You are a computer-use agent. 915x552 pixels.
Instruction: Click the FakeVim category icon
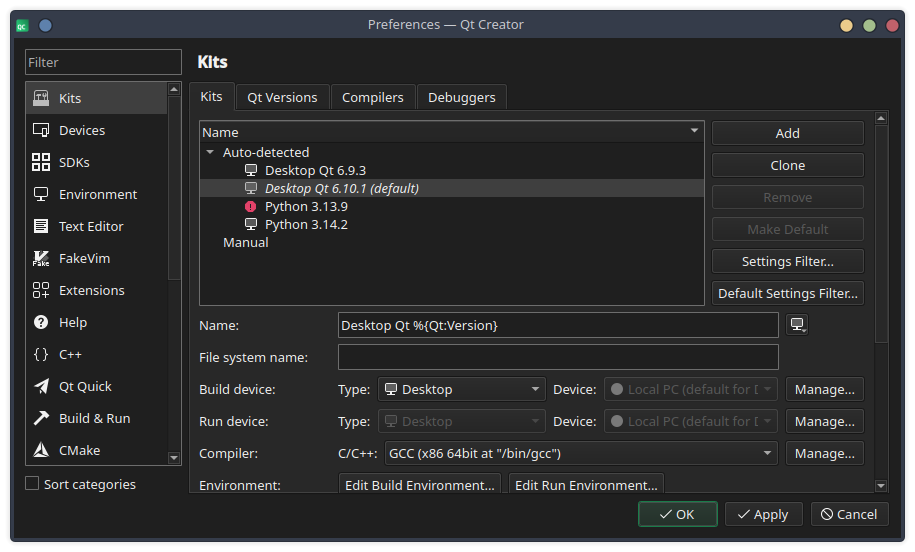click(x=41, y=258)
